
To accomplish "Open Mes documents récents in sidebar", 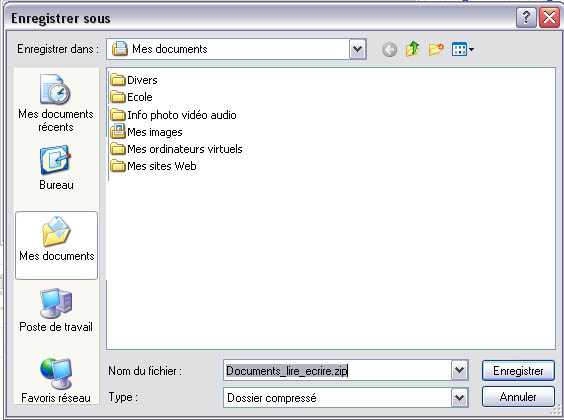I will (x=56, y=103).
